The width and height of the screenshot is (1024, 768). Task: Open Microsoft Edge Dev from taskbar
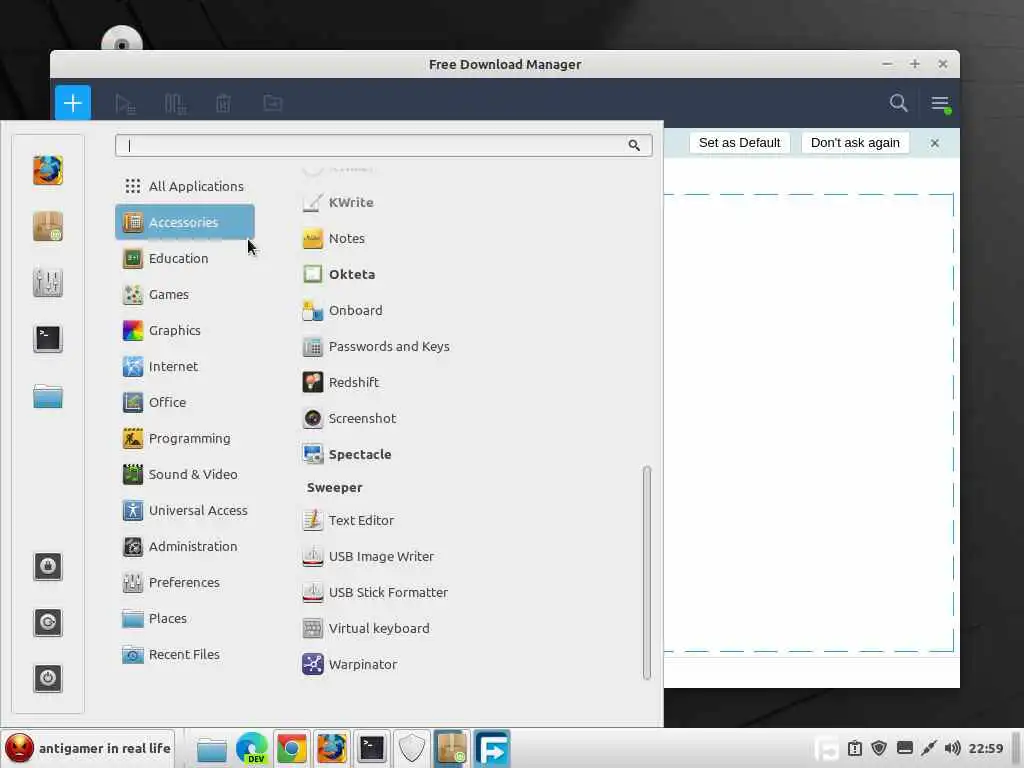252,748
